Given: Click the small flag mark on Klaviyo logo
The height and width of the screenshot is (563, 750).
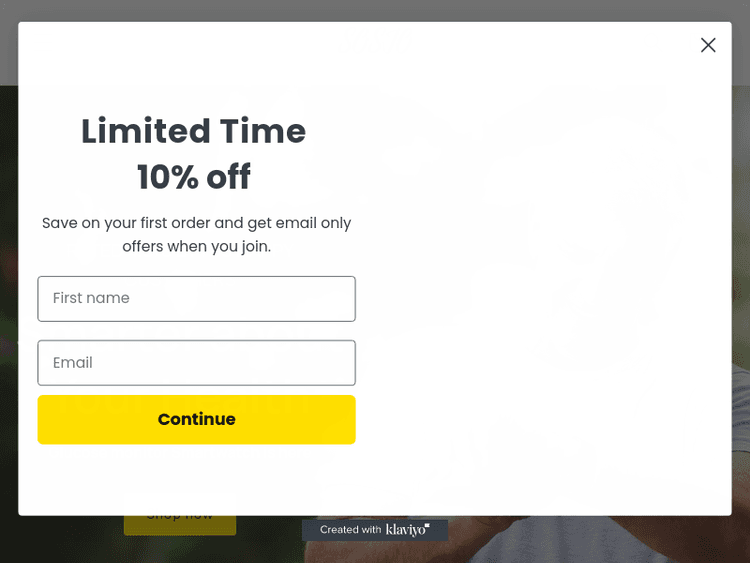Looking at the screenshot, I should tap(427, 526).
